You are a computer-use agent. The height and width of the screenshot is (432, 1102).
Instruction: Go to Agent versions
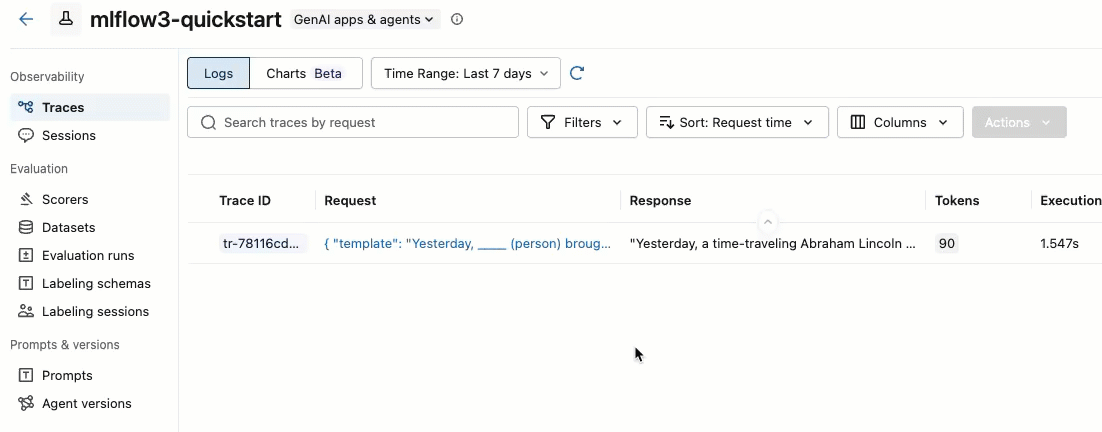point(86,403)
